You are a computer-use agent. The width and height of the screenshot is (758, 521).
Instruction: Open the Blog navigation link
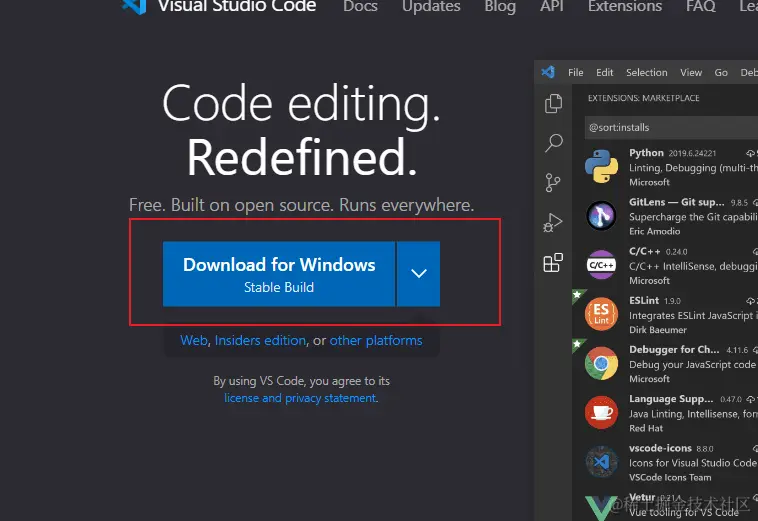500,6
